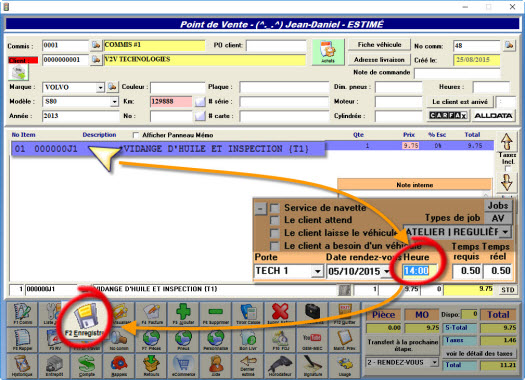The height and width of the screenshot is (380, 525).
Task: Open the YouTube GEM-WEC icon
Action: 312,339
